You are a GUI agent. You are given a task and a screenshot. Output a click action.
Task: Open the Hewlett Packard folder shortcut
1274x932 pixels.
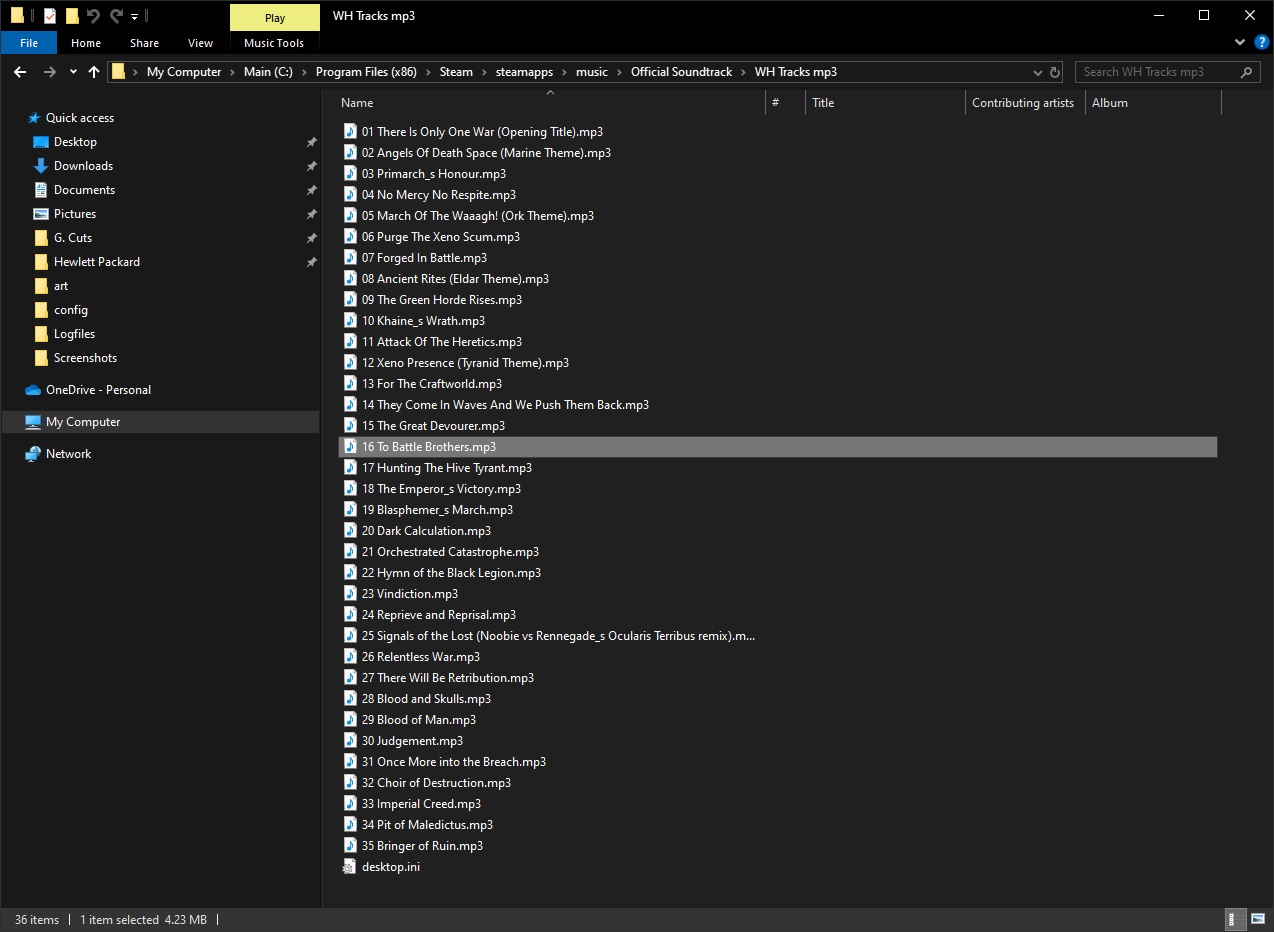pos(97,262)
